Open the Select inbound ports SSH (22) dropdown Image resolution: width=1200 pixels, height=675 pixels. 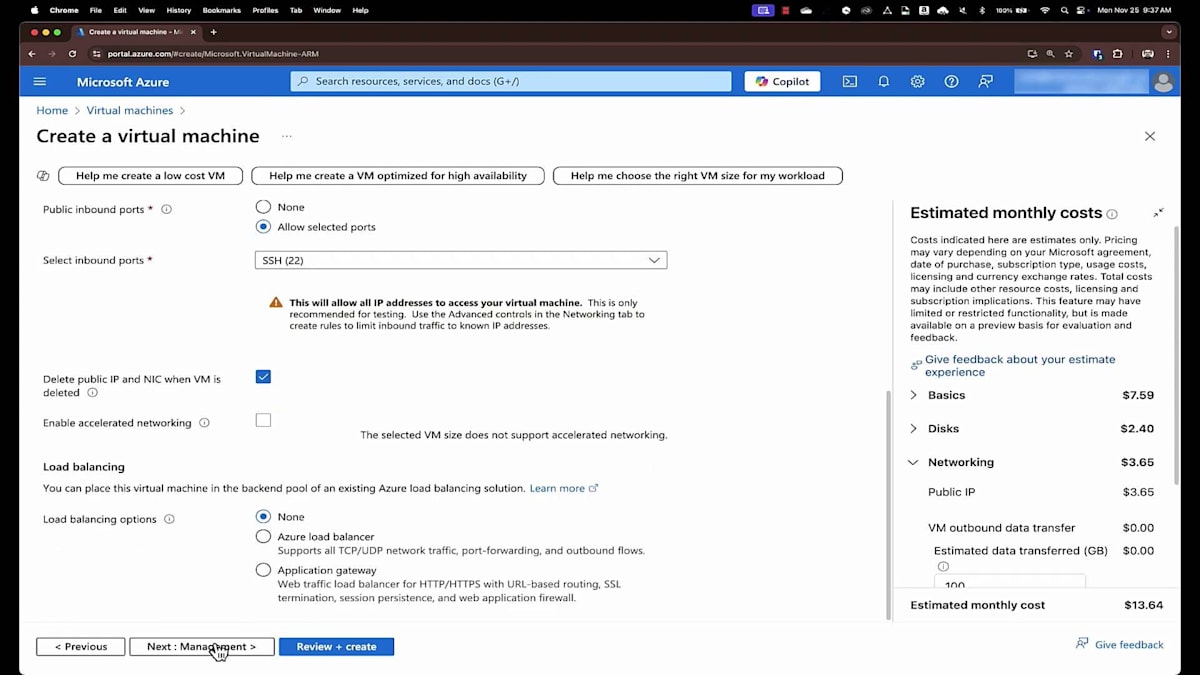pyautogui.click(x=461, y=260)
